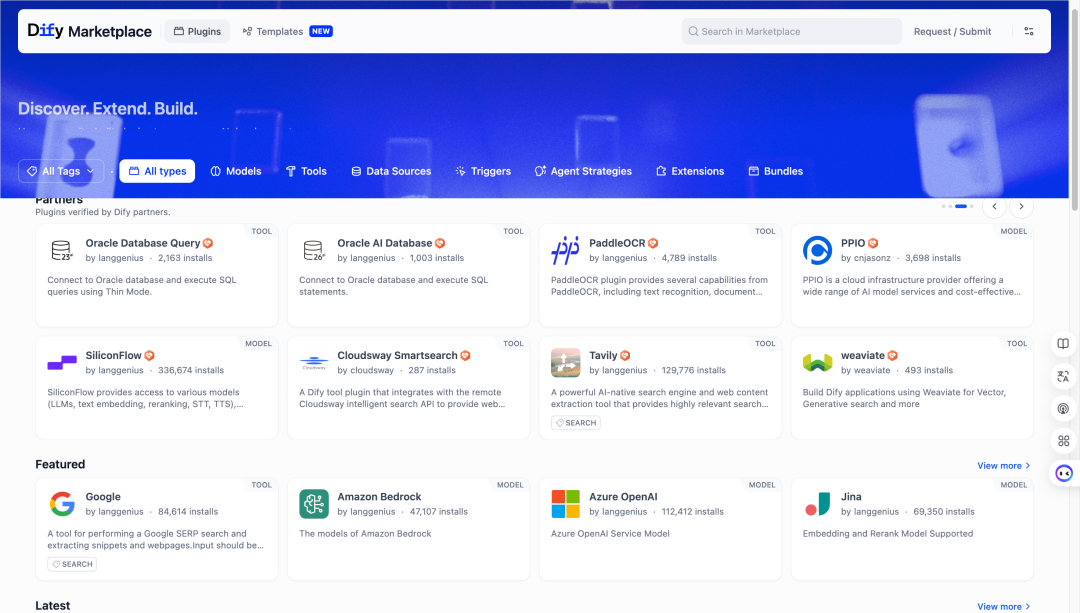Image resolution: width=1080 pixels, height=613 pixels.
Task: Click the verified badge next to Tavily
Action: click(625, 355)
